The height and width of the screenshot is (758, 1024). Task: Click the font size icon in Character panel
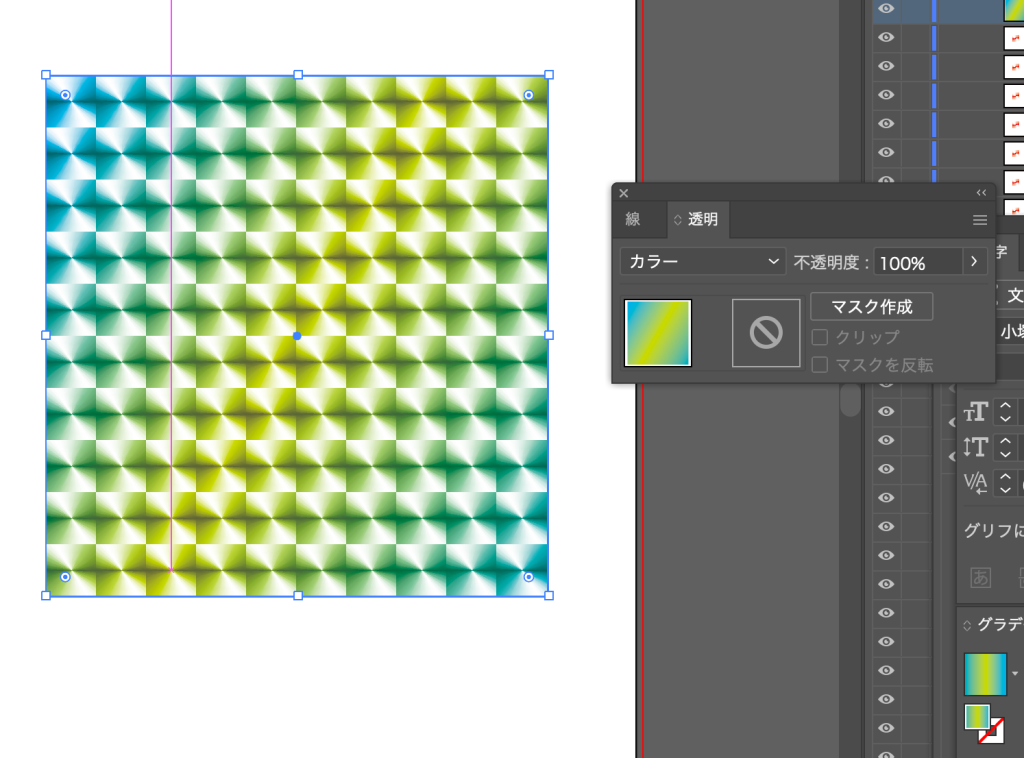point(976,412)
